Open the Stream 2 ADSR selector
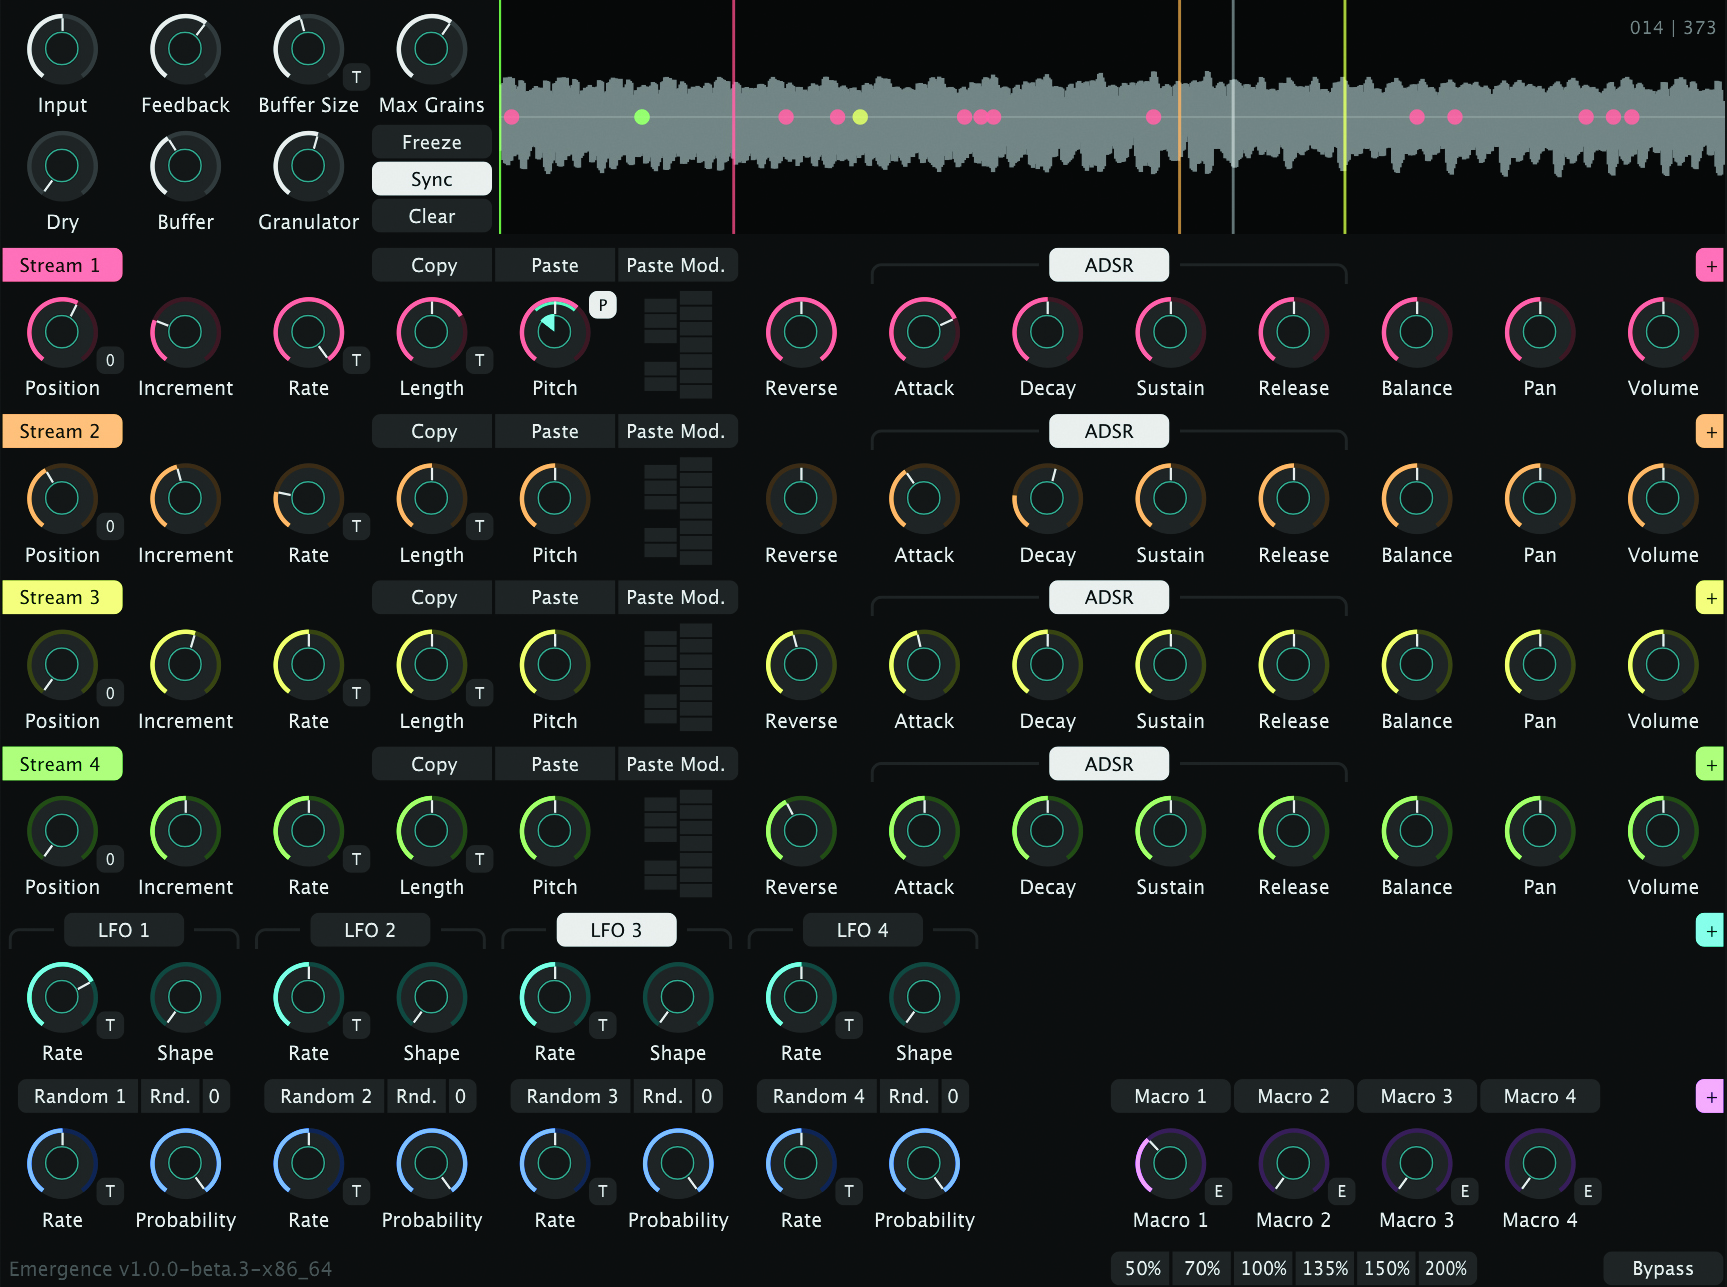 [1109, 431]
